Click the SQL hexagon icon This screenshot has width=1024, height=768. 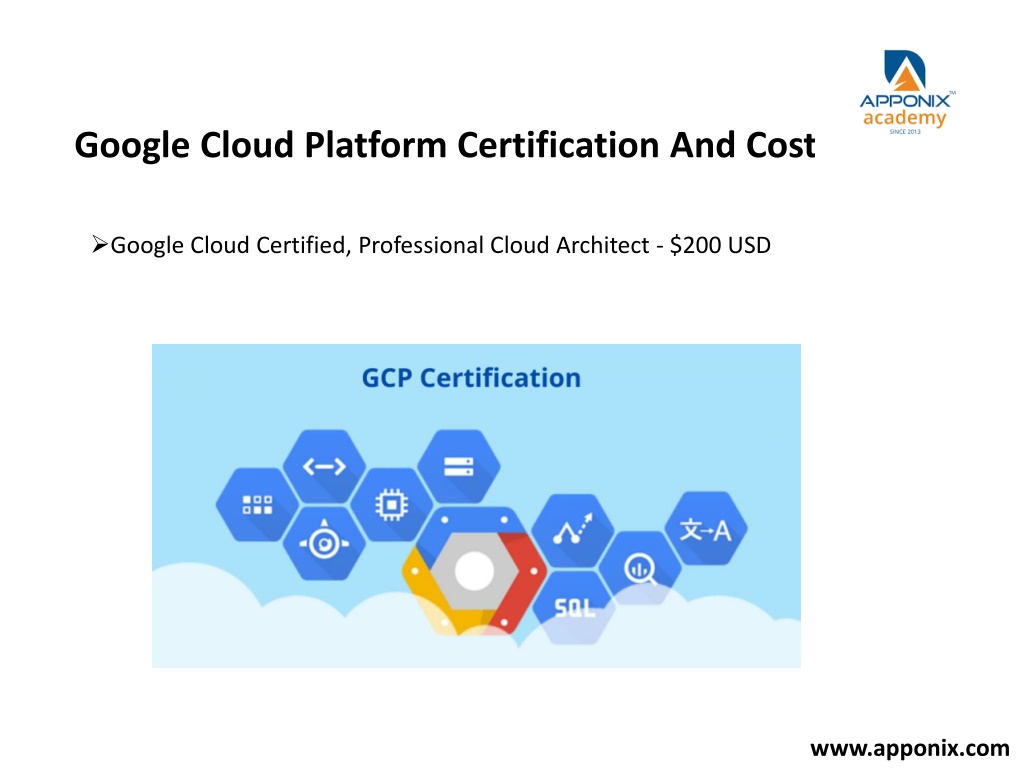574,607
